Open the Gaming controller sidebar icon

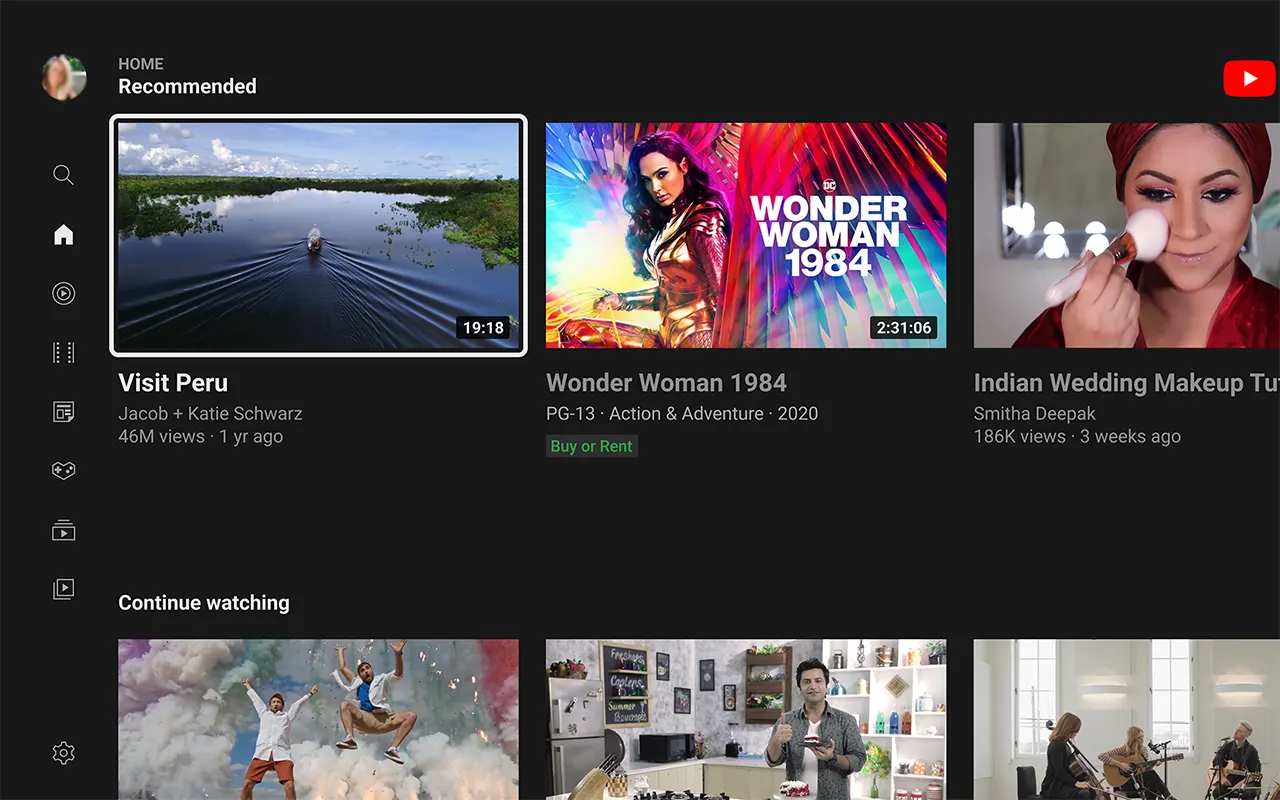coord(63,470)
